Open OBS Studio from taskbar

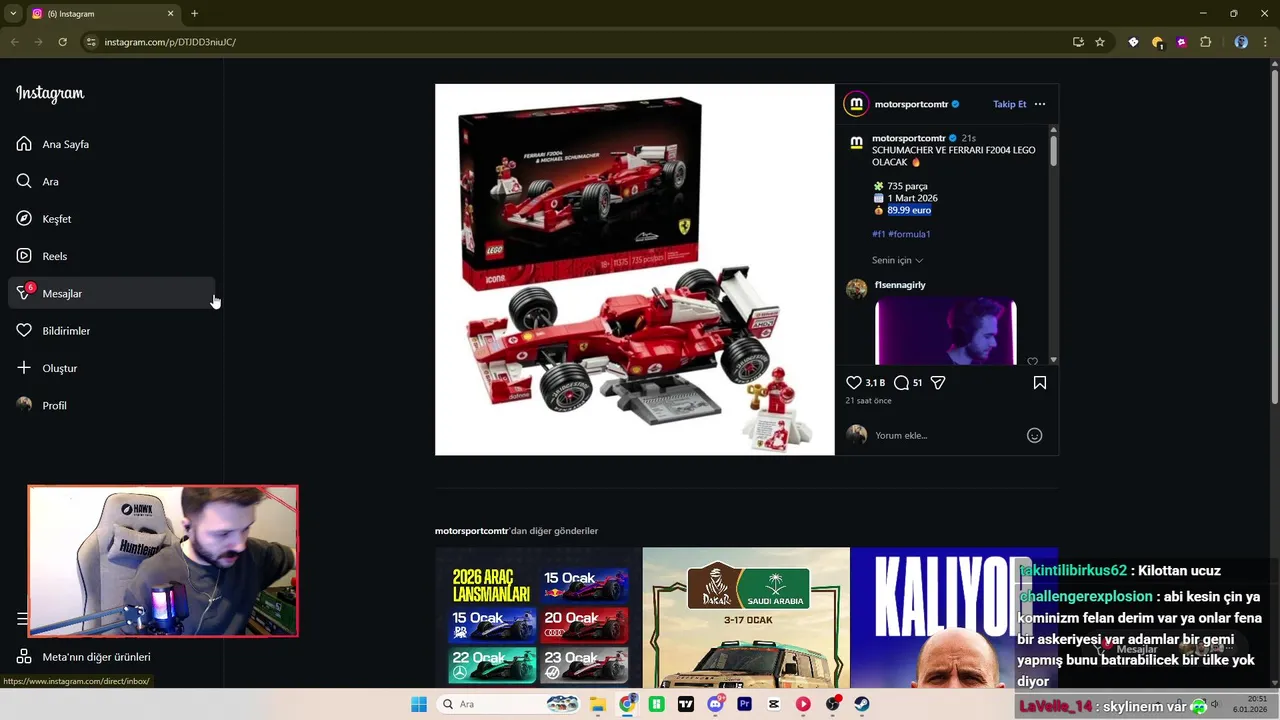tap(832, 704)
